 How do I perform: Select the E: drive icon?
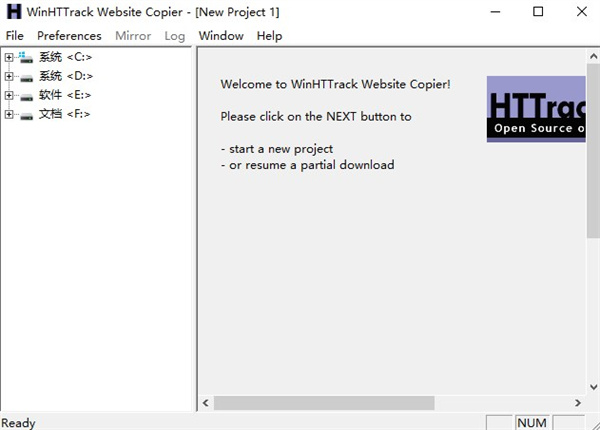26,97
